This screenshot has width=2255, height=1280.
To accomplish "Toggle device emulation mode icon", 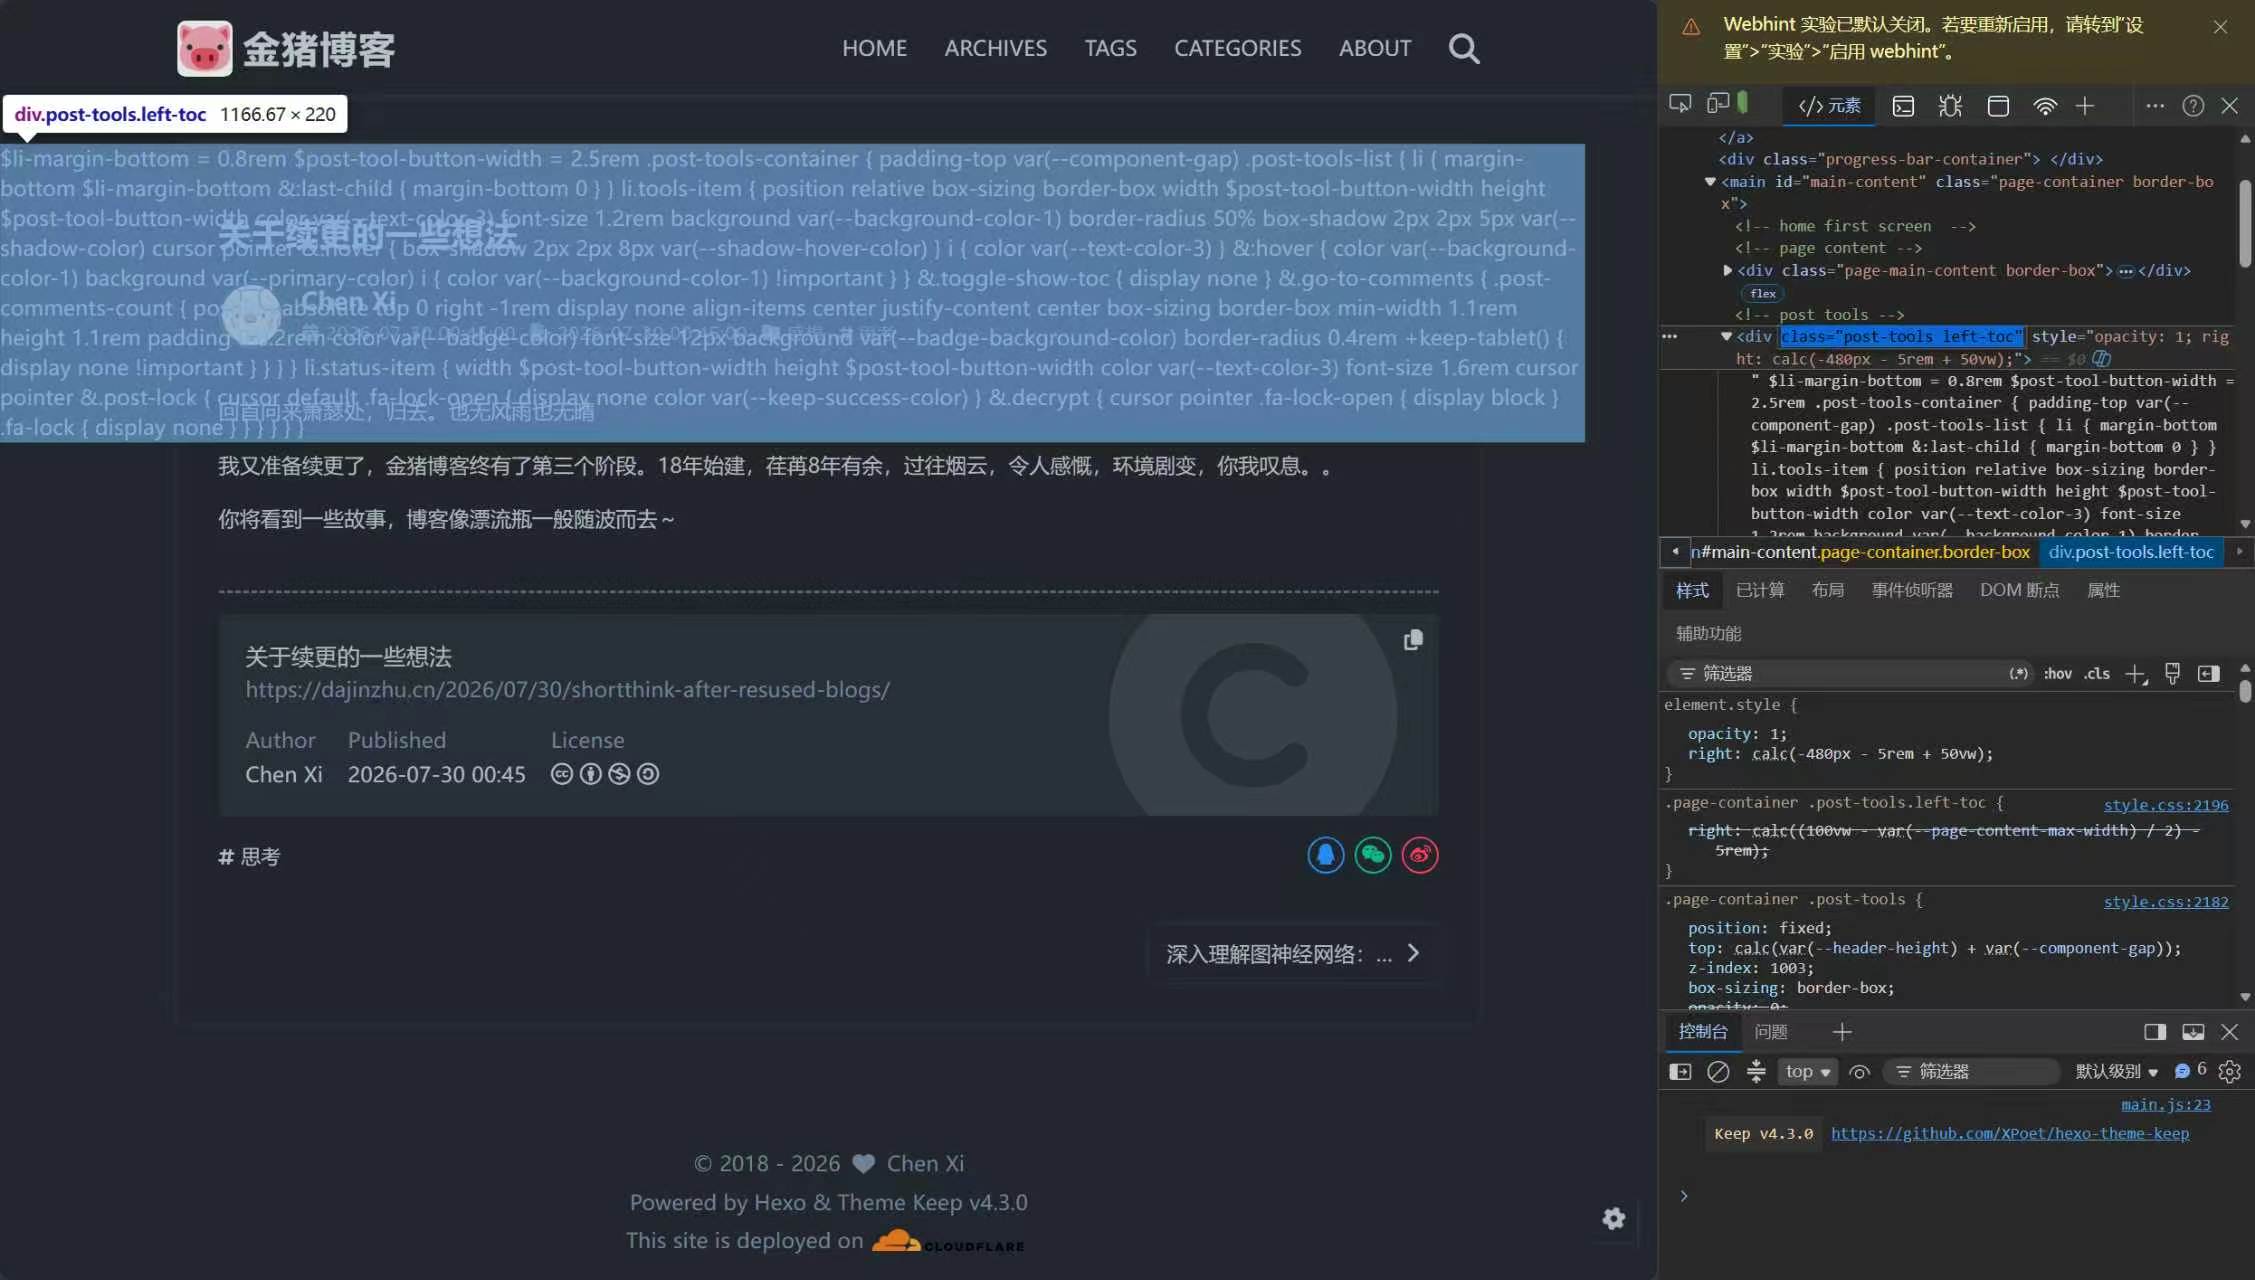I will [1718, 105].
